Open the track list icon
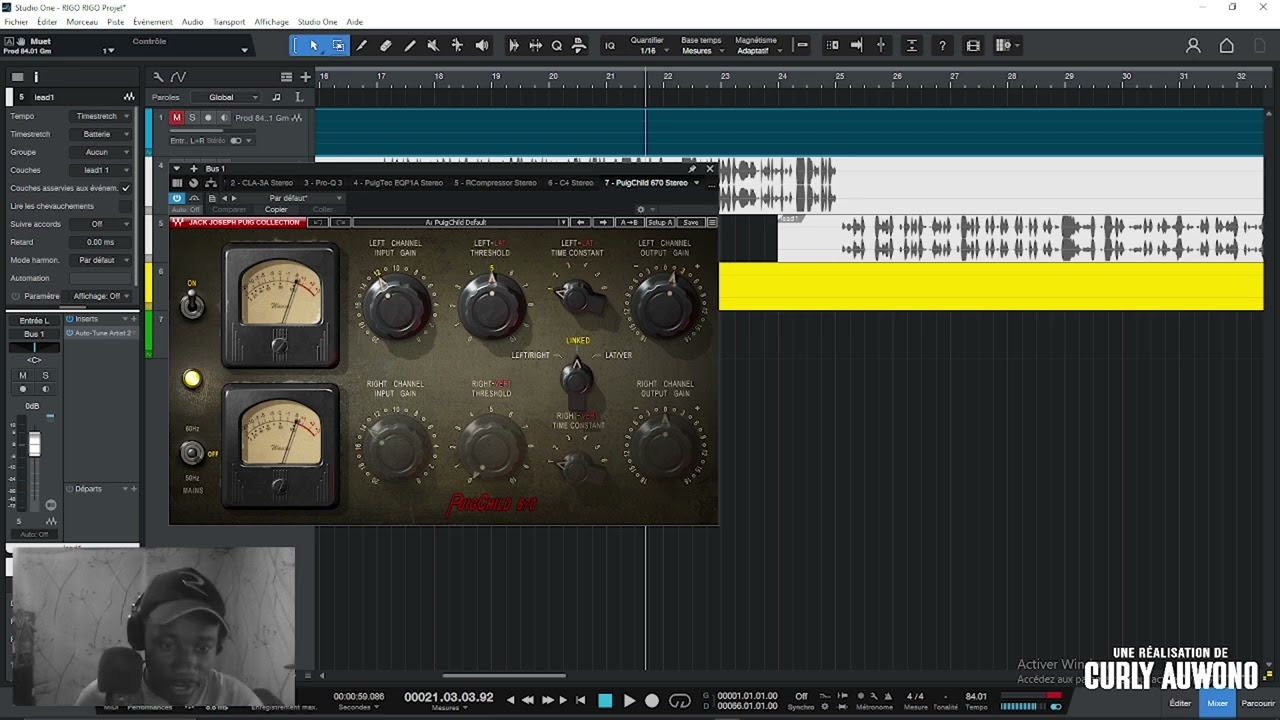 point(286,77)
